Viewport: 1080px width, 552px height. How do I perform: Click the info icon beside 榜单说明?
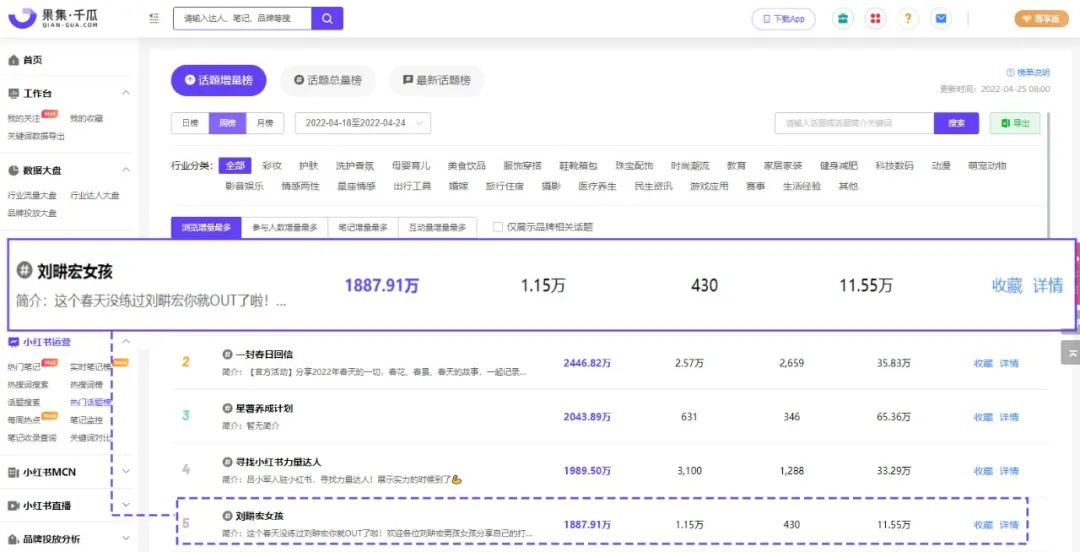(x=1010, y=72)
